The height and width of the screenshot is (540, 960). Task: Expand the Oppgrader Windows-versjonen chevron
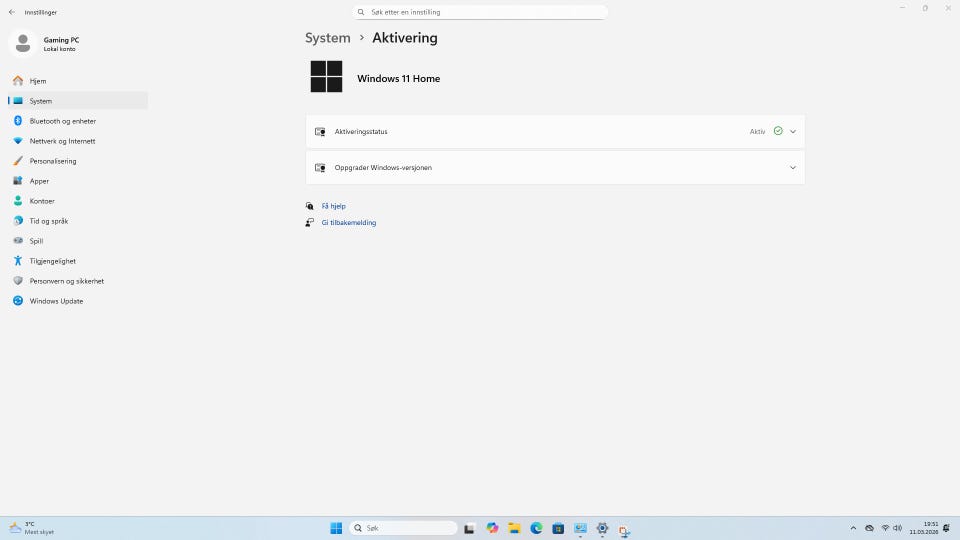(x=793, y=168)
